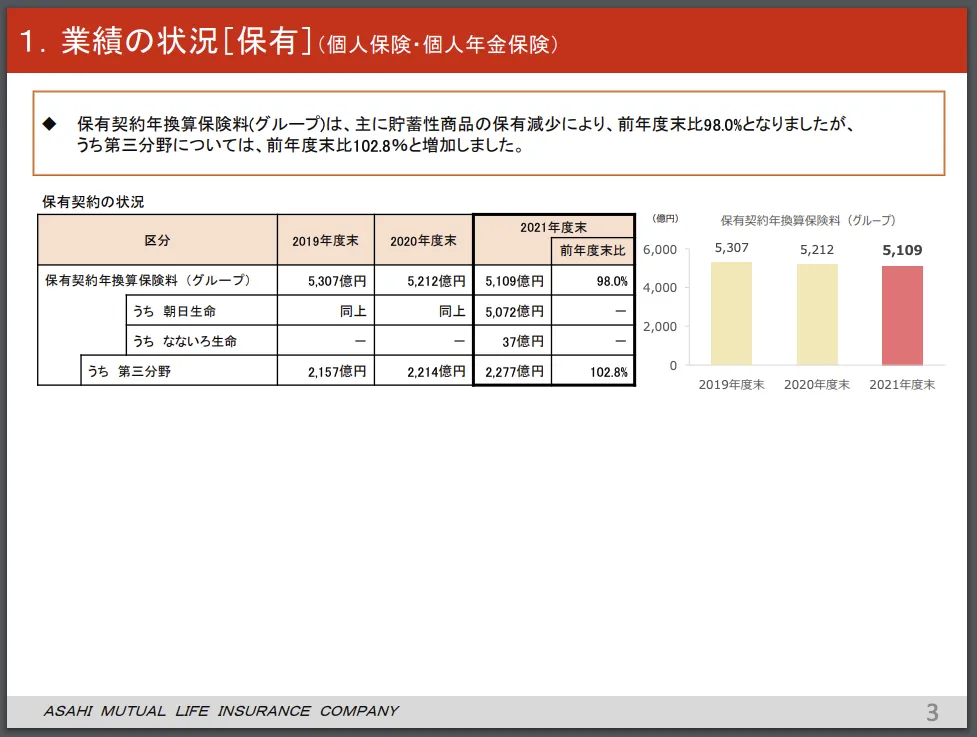This screenshot has width=977, height=737.
Task: Click the diamond bullet in summary box
Action: tap(49, 125)
